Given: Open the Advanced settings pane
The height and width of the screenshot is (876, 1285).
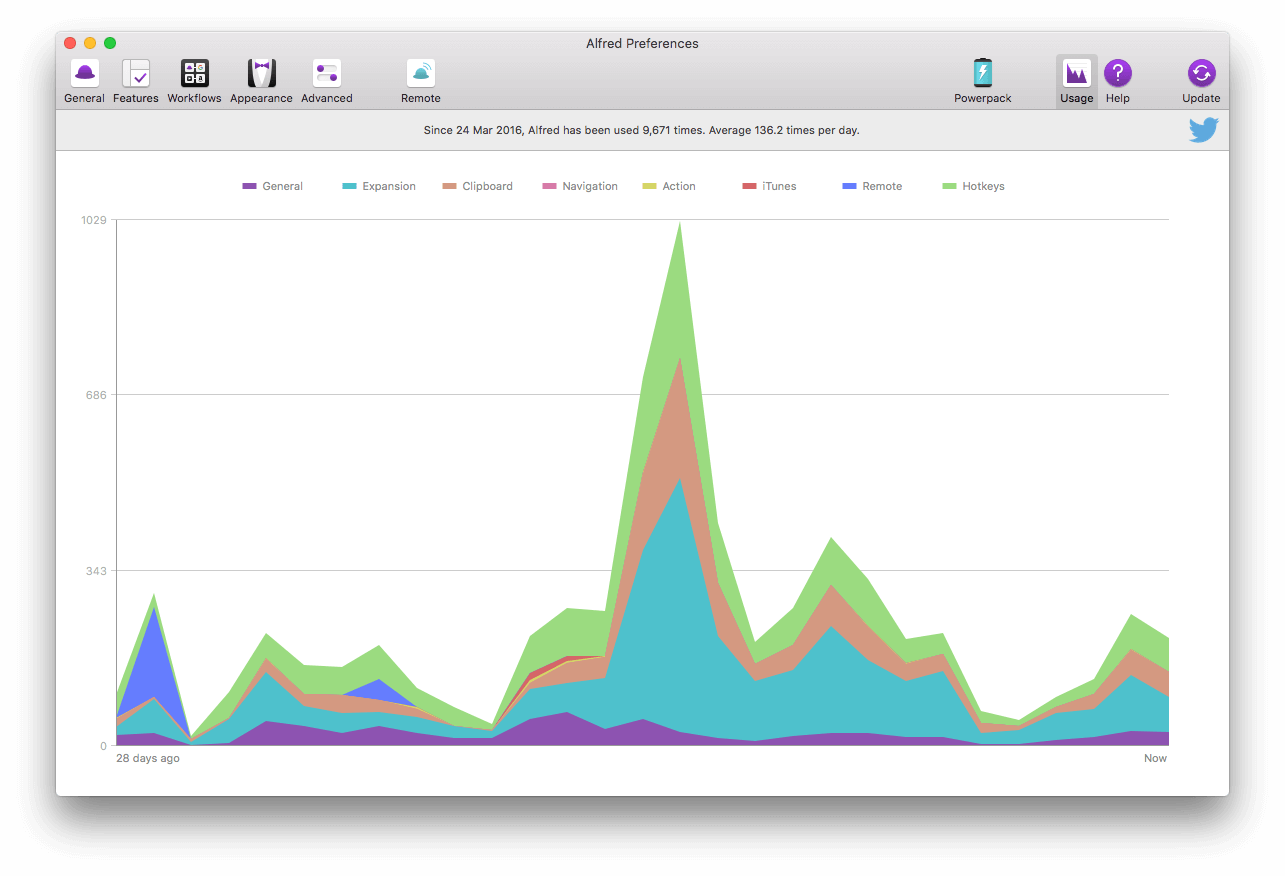Looking at the screenshot, I should (327, 81).
